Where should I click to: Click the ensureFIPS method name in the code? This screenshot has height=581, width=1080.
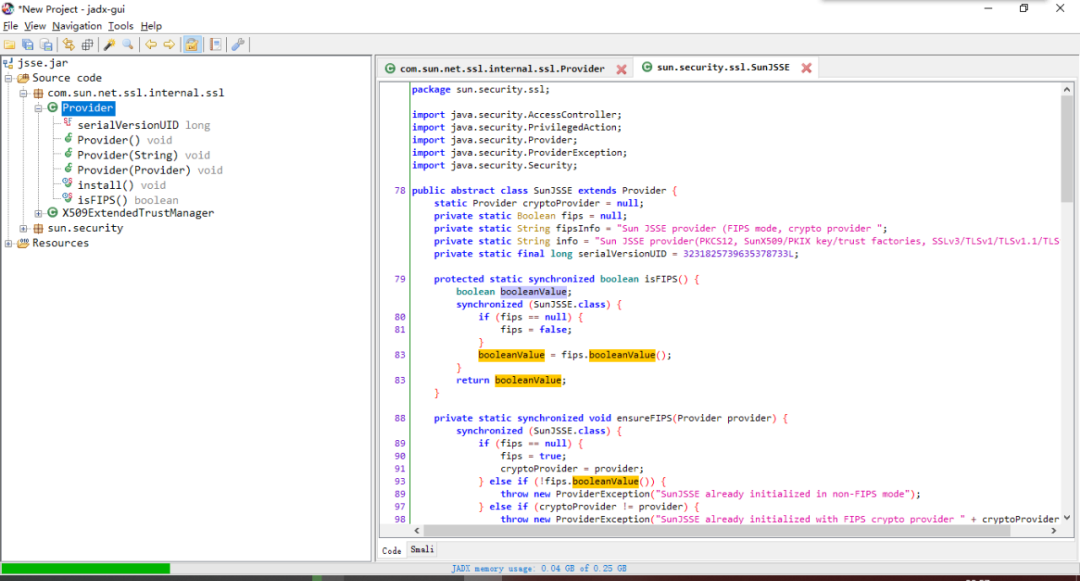point(644,419)
